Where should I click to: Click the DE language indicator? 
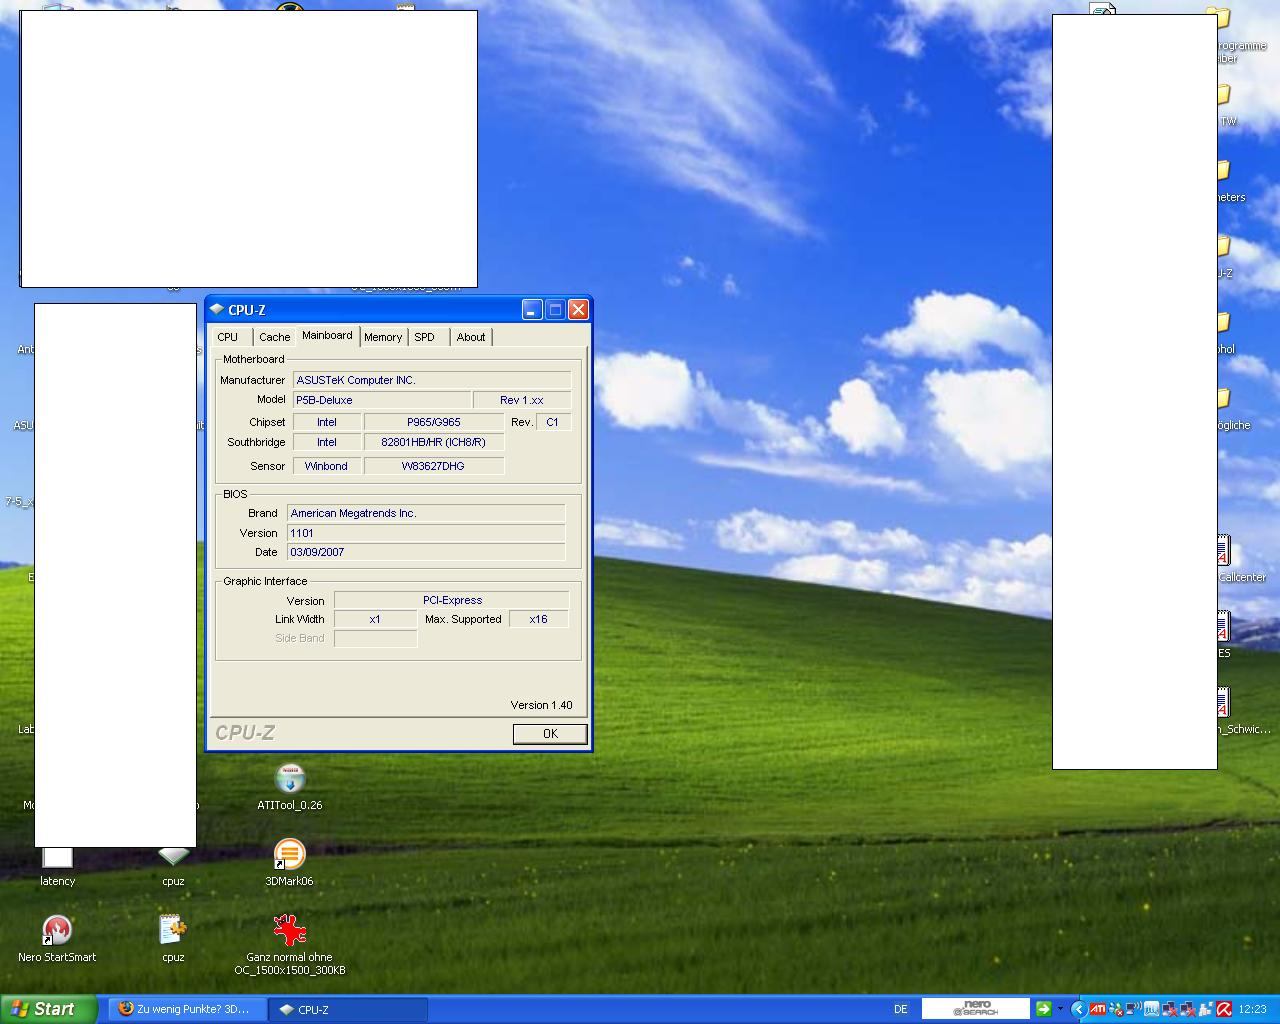[900, 1009]
